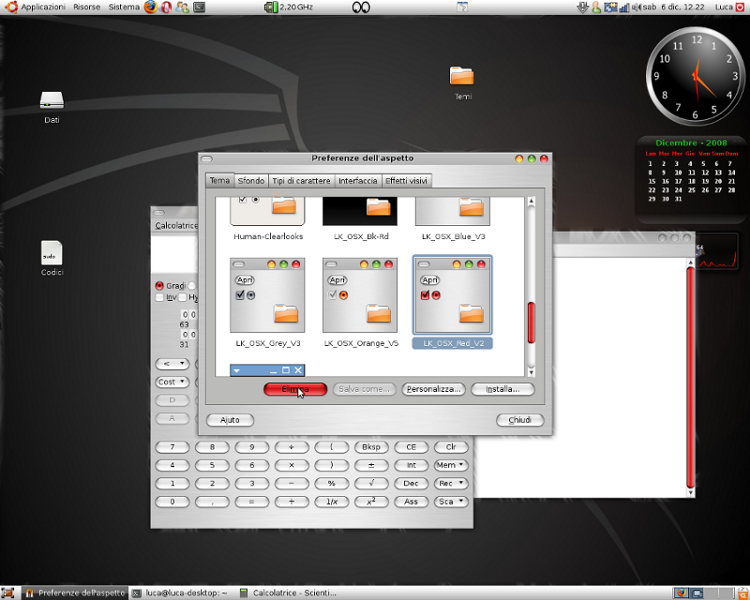Switch to the Interfaccia tab
Image resolution: width=750 pixels, height=600 pixels.
coord(358,180)
